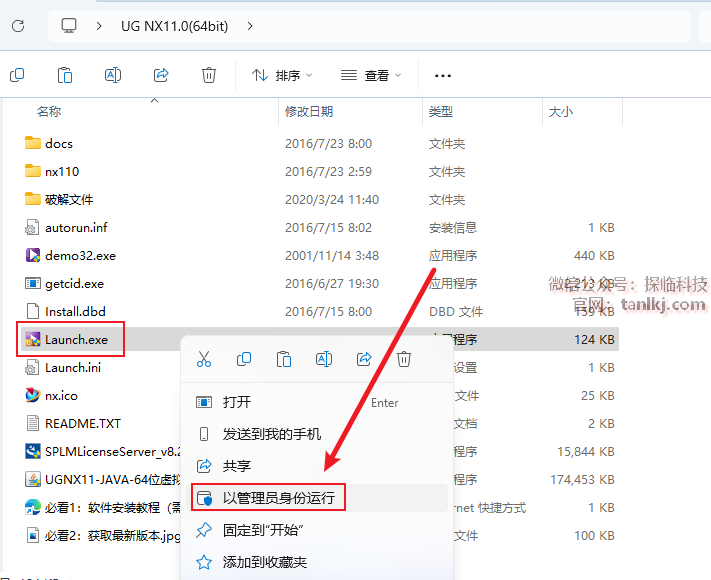
Task: Open the three-dots more options menu
Action: click(x=443, y=75)
